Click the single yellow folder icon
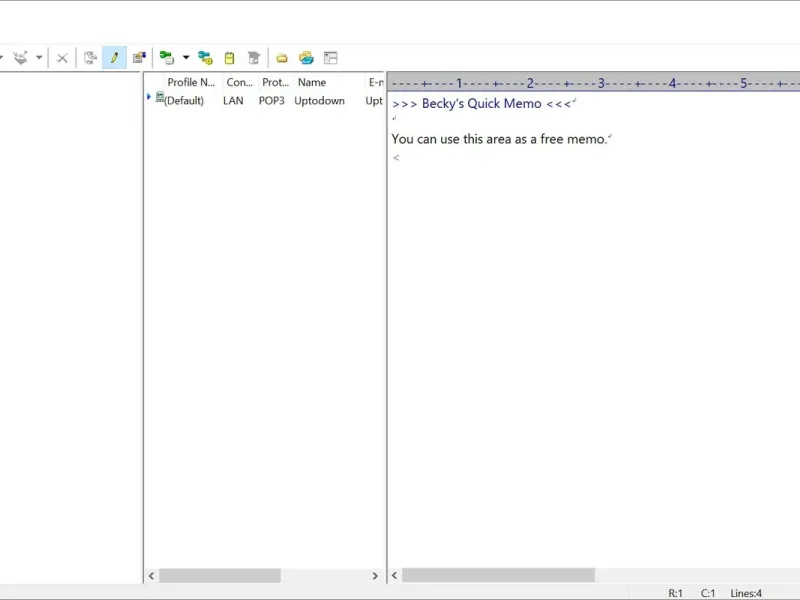This screenshot has height=600, width=800. pos(282,58)
